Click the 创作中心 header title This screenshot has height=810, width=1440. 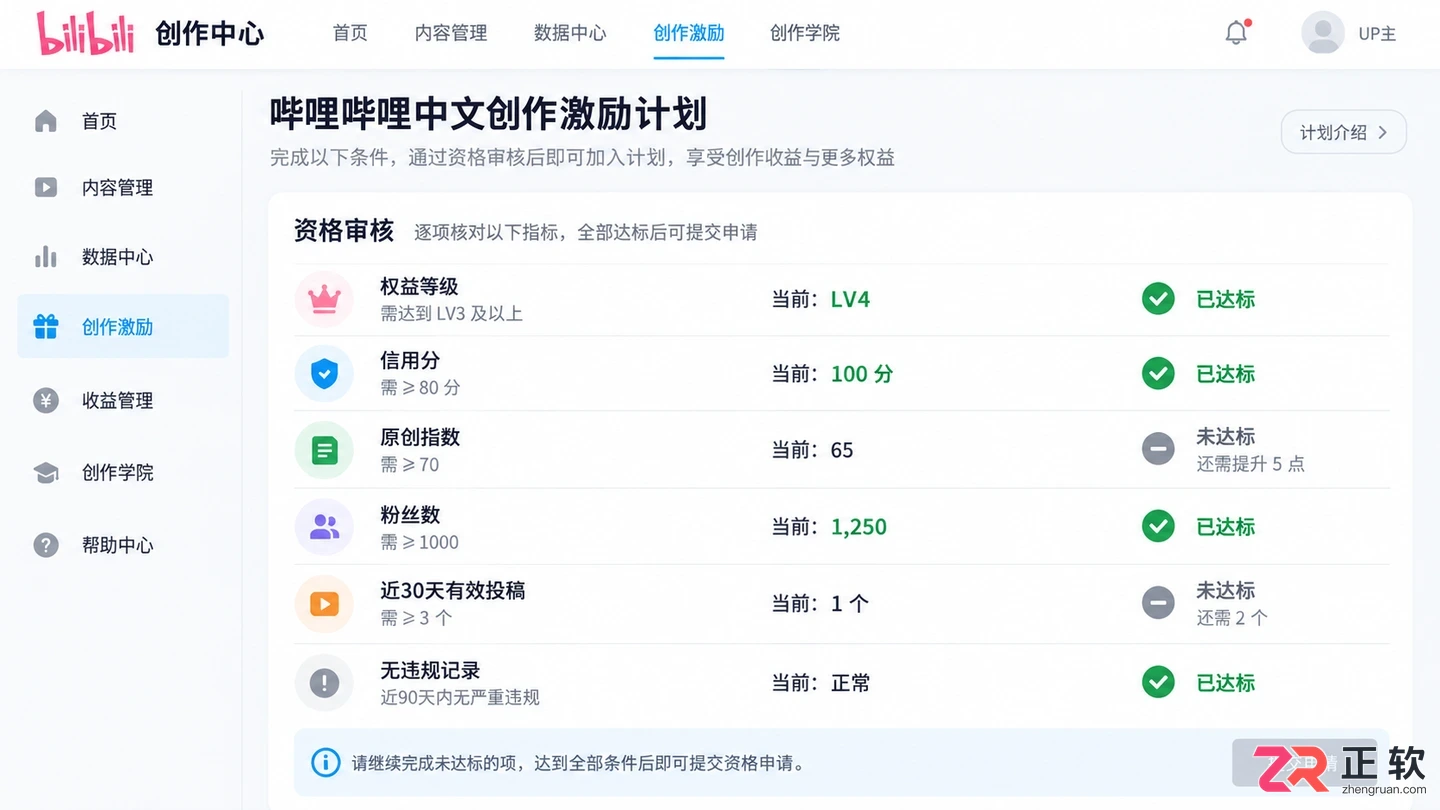pos(210,33)
